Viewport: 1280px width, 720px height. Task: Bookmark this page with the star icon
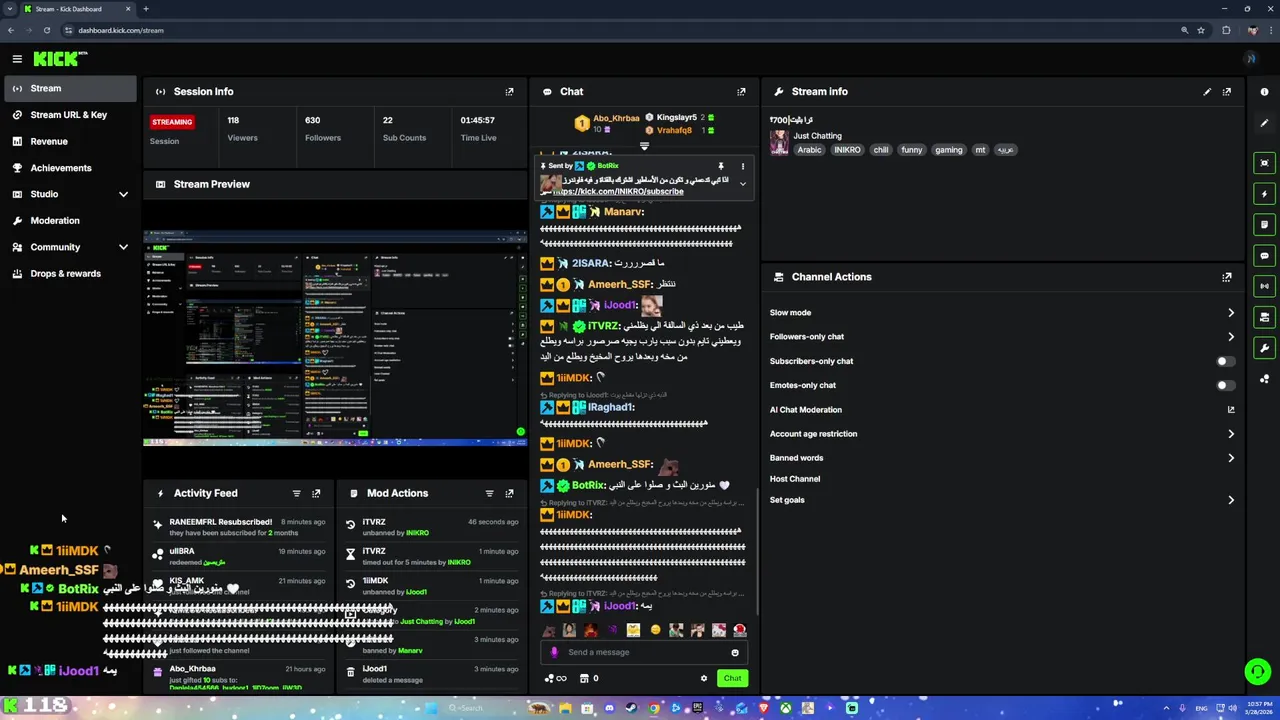[x=1201, y=30]
